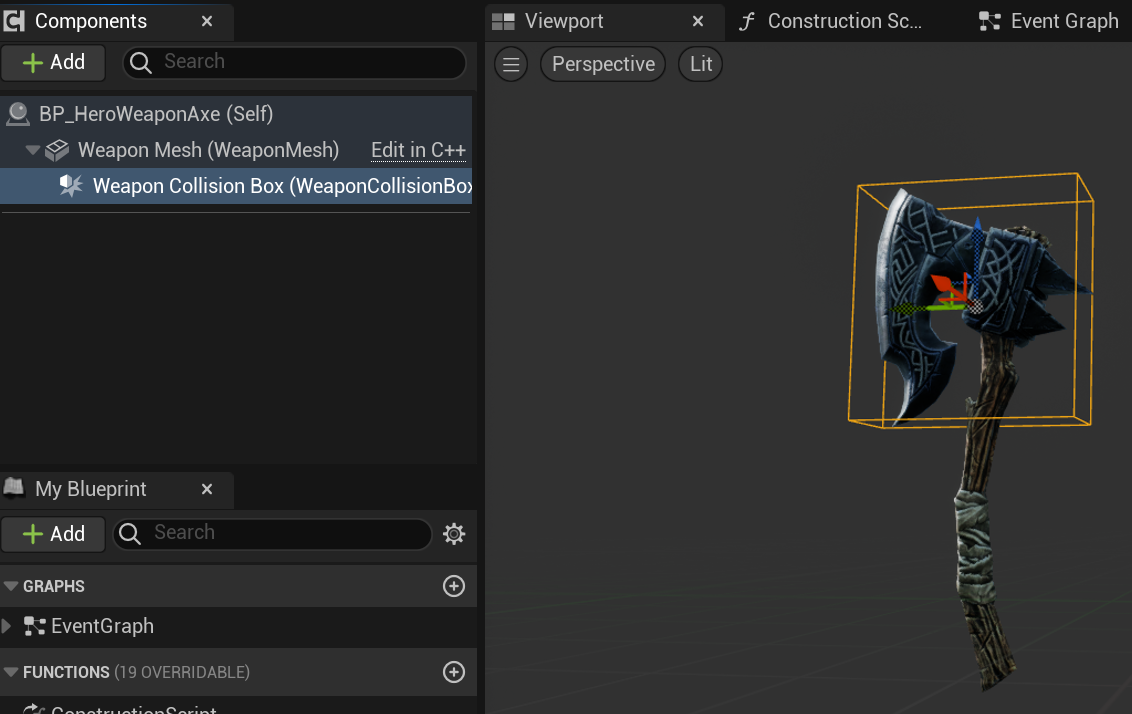Viewport: 1132px width, 714px height.
Task: Collapse the FUNCTIONS section
Action: click(11, 672)
